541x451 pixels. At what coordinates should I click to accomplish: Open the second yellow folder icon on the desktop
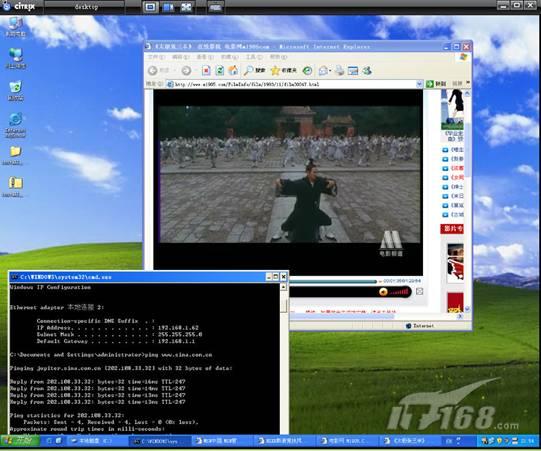pos(15,187)
